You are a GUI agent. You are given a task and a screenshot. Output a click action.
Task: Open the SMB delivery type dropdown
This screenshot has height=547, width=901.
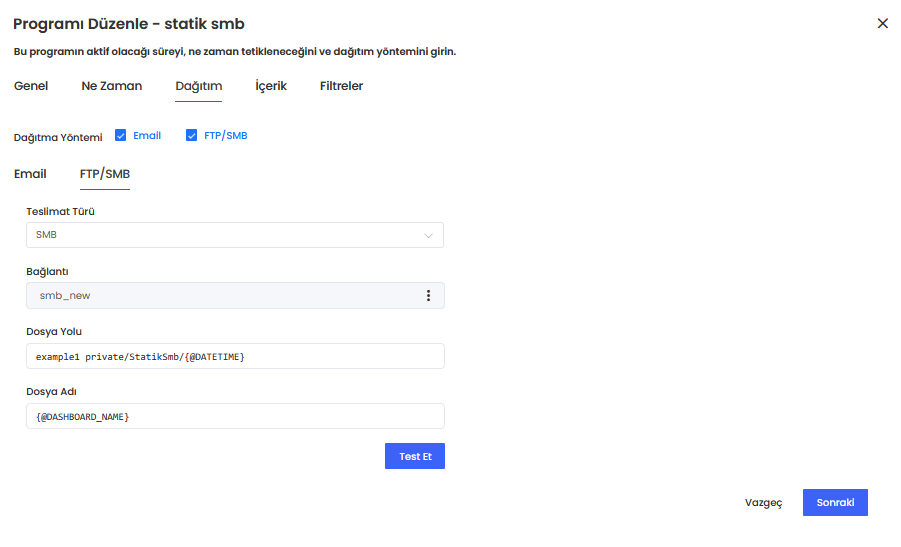[234, 235]
